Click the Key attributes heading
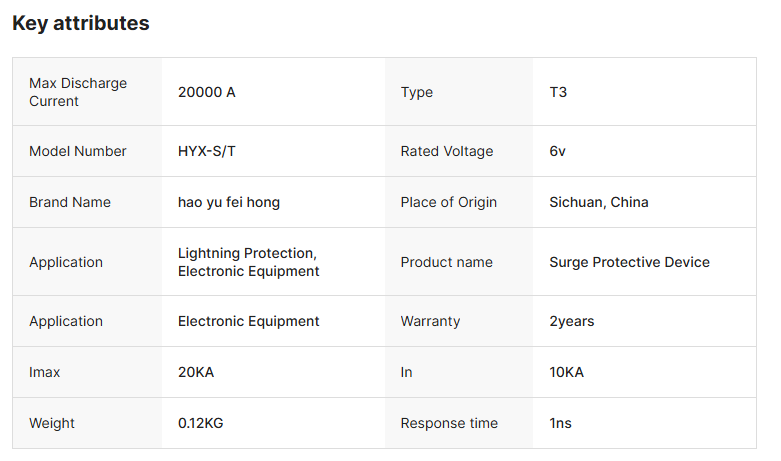Screen dimensions: 781x461 (x=81, y=23)
